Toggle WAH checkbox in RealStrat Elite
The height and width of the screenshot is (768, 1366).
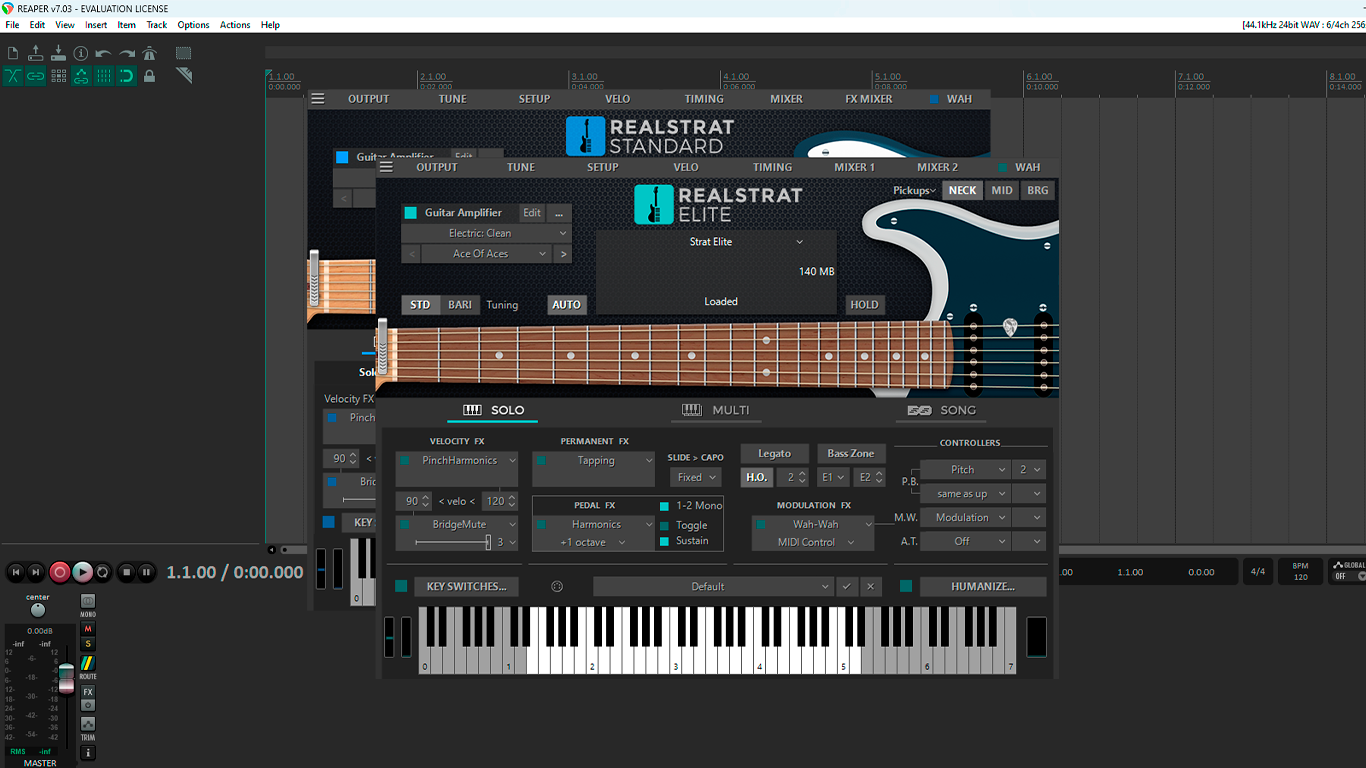click(x=1003, y=167)
